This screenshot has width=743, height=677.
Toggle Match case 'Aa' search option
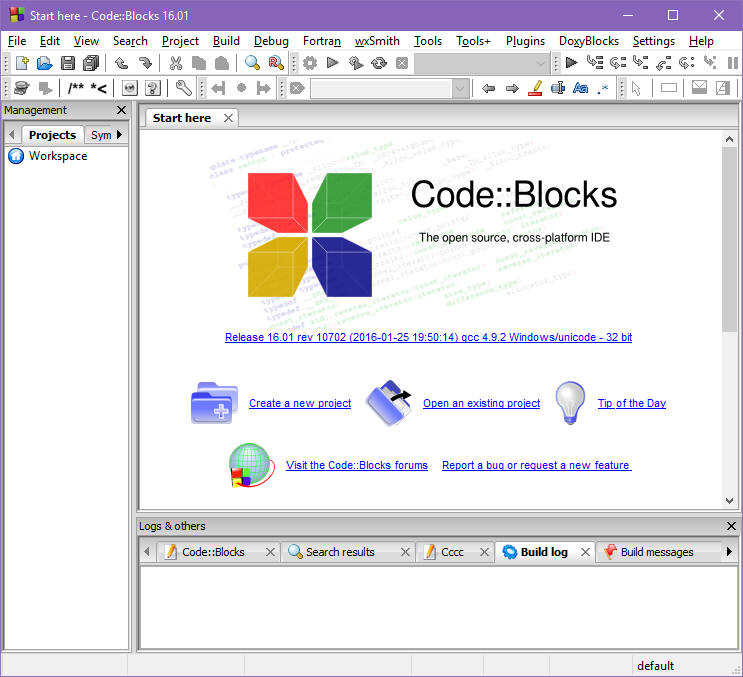point(580,88)
